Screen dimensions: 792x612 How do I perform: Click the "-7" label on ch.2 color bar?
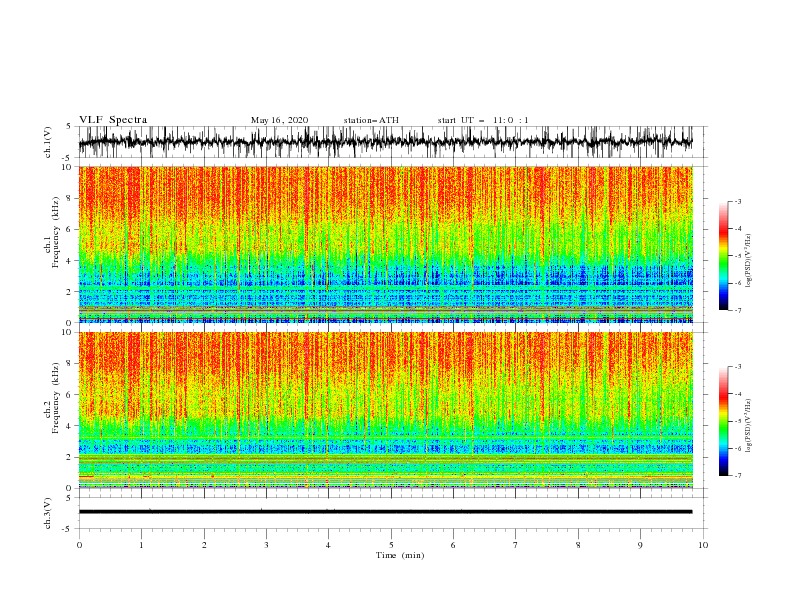[738, 476]
